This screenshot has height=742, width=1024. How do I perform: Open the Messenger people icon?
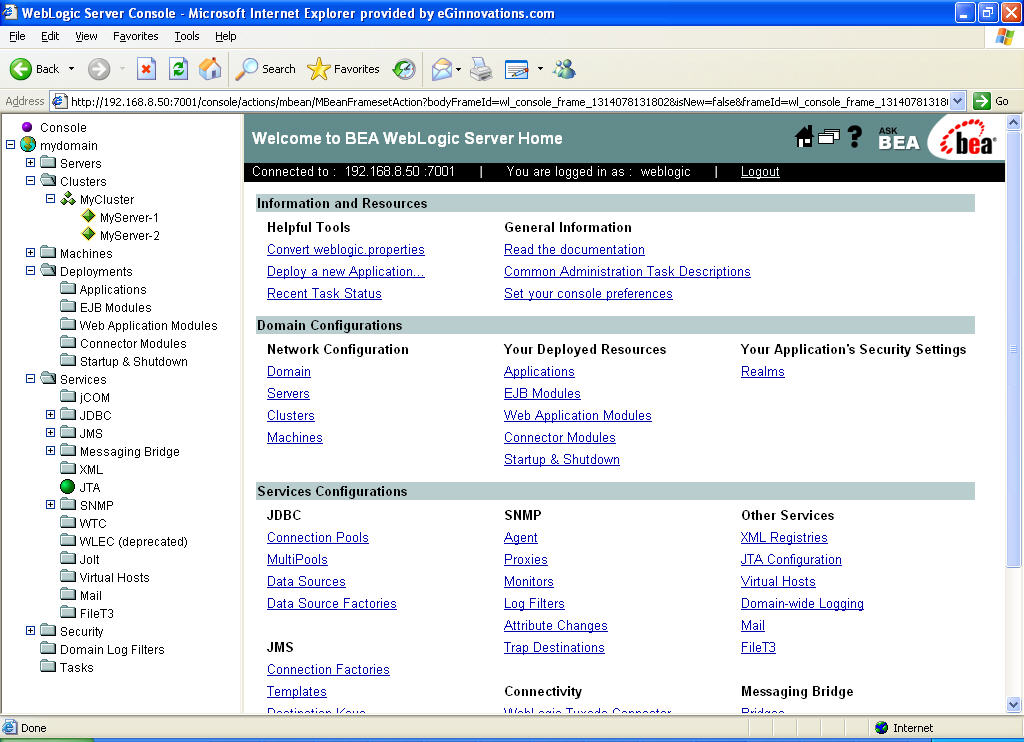point(564,69)
